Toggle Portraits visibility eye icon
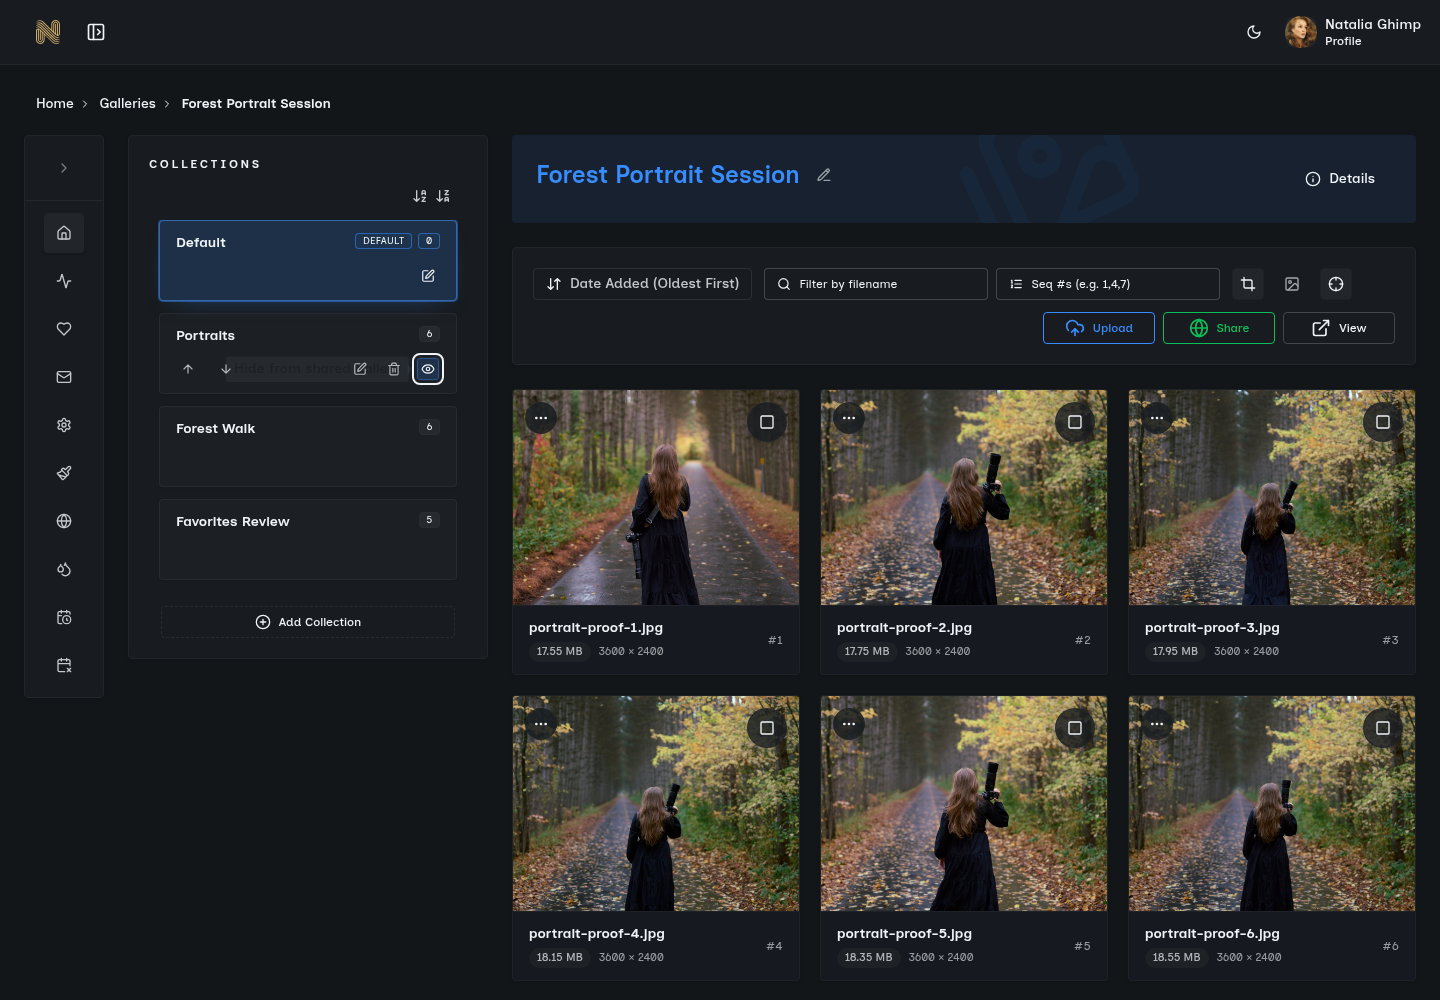Viewport: 1440px width, 1000px height. pos(428,369)
